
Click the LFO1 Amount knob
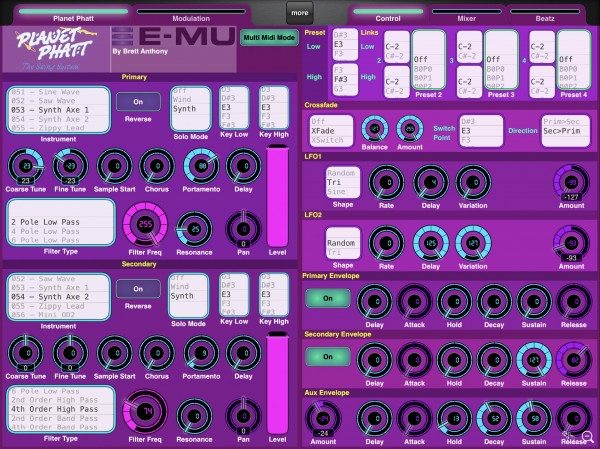tap(571, 183)
